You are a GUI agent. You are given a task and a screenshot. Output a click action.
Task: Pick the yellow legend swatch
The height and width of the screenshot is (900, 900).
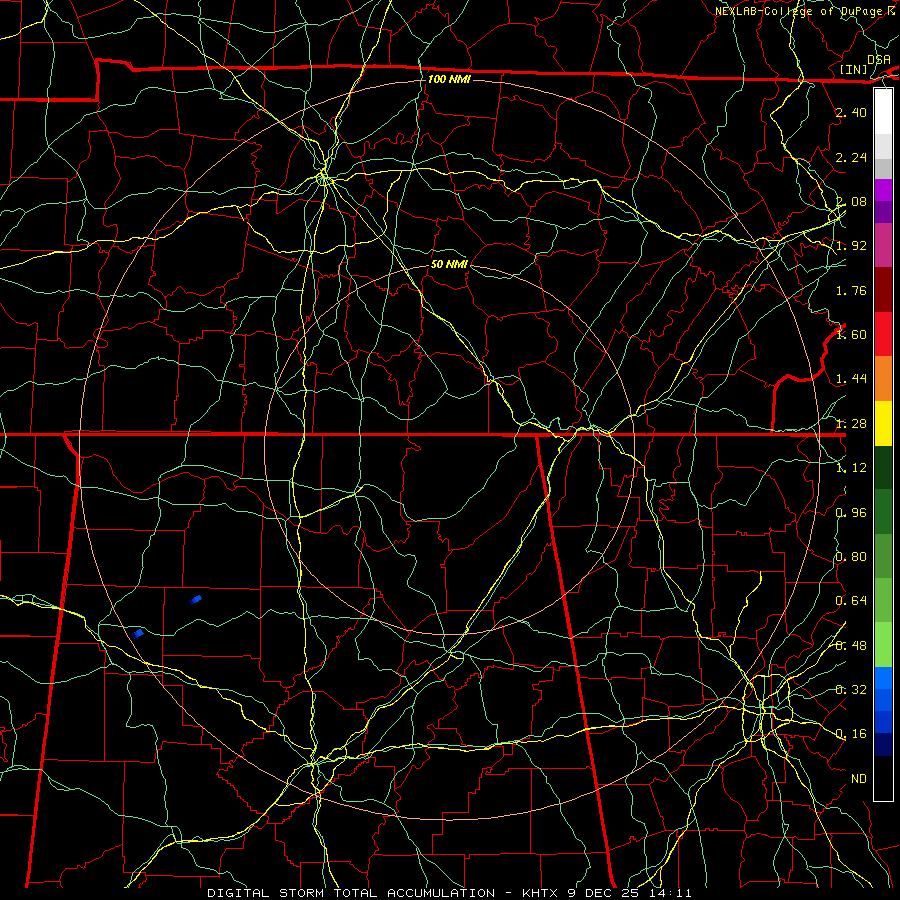point(883,423)
